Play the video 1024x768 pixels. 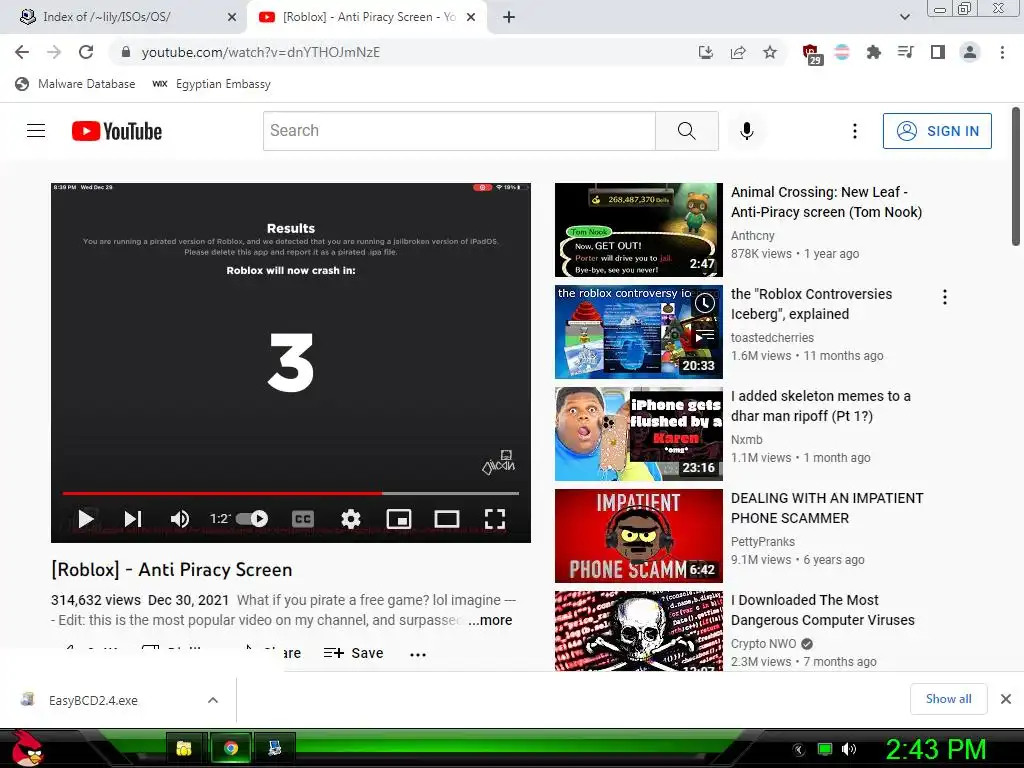tap(86, 519)
